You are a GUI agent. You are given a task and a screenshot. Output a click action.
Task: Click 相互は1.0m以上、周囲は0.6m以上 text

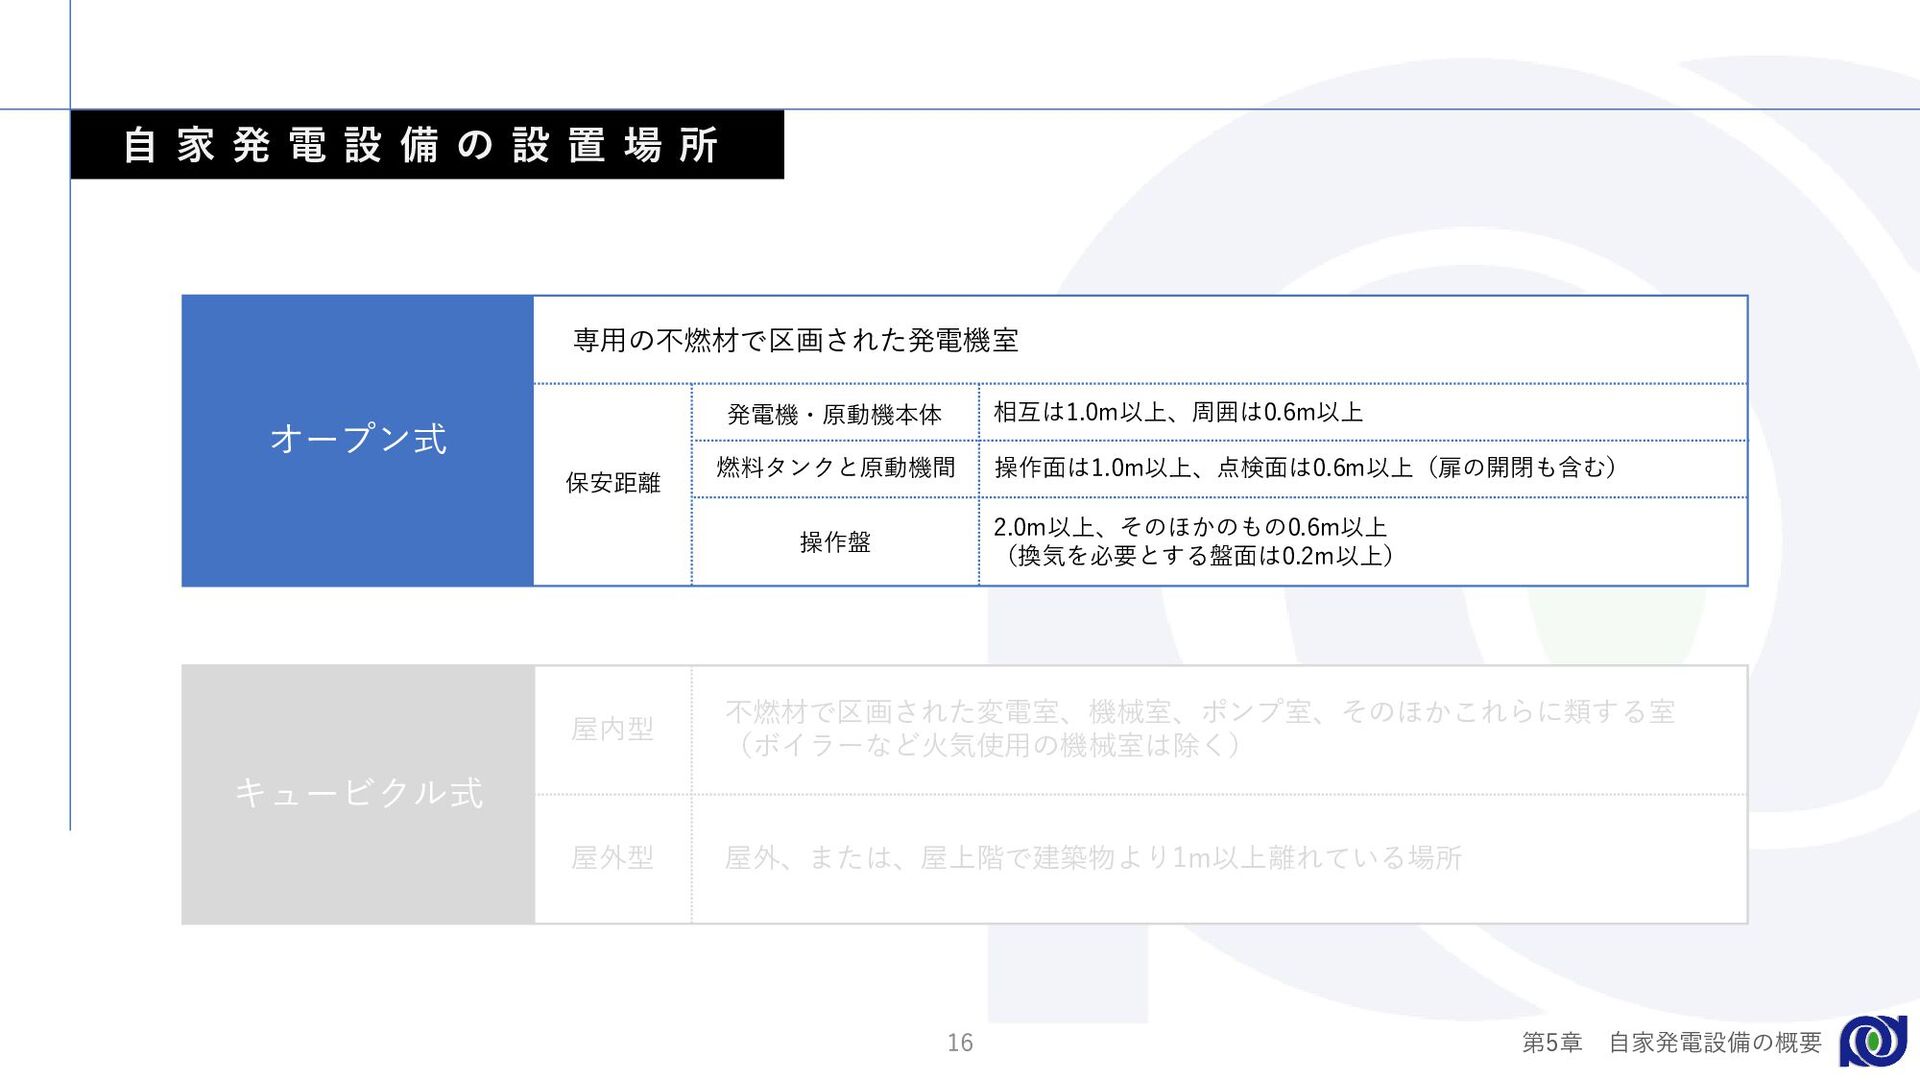(x=1178, y=412)
